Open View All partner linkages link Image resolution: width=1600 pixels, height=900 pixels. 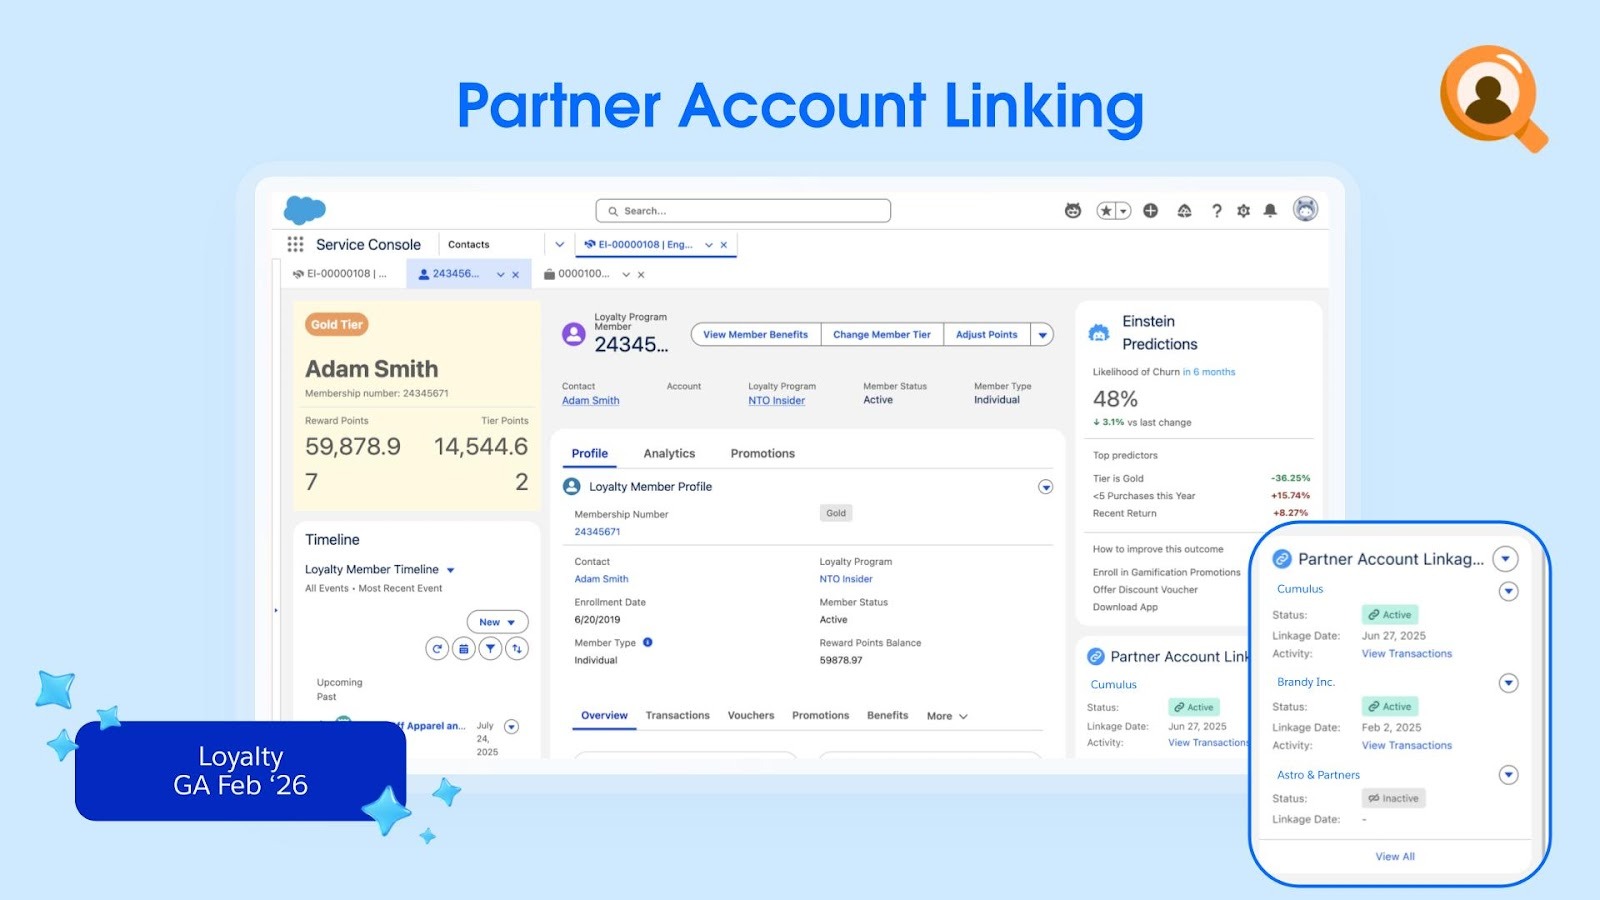(x=1394, y=857)
